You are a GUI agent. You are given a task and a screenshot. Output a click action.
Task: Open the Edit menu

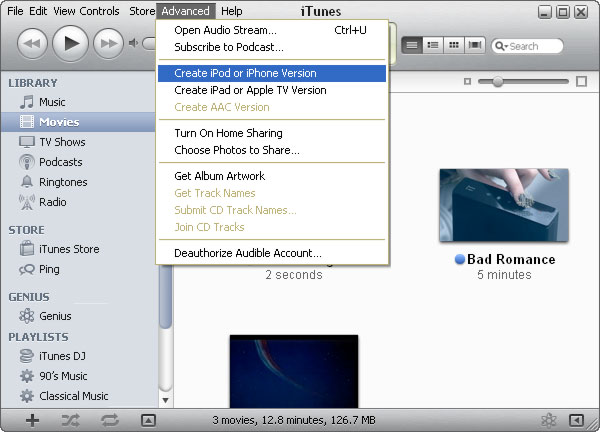pos(38,11)
